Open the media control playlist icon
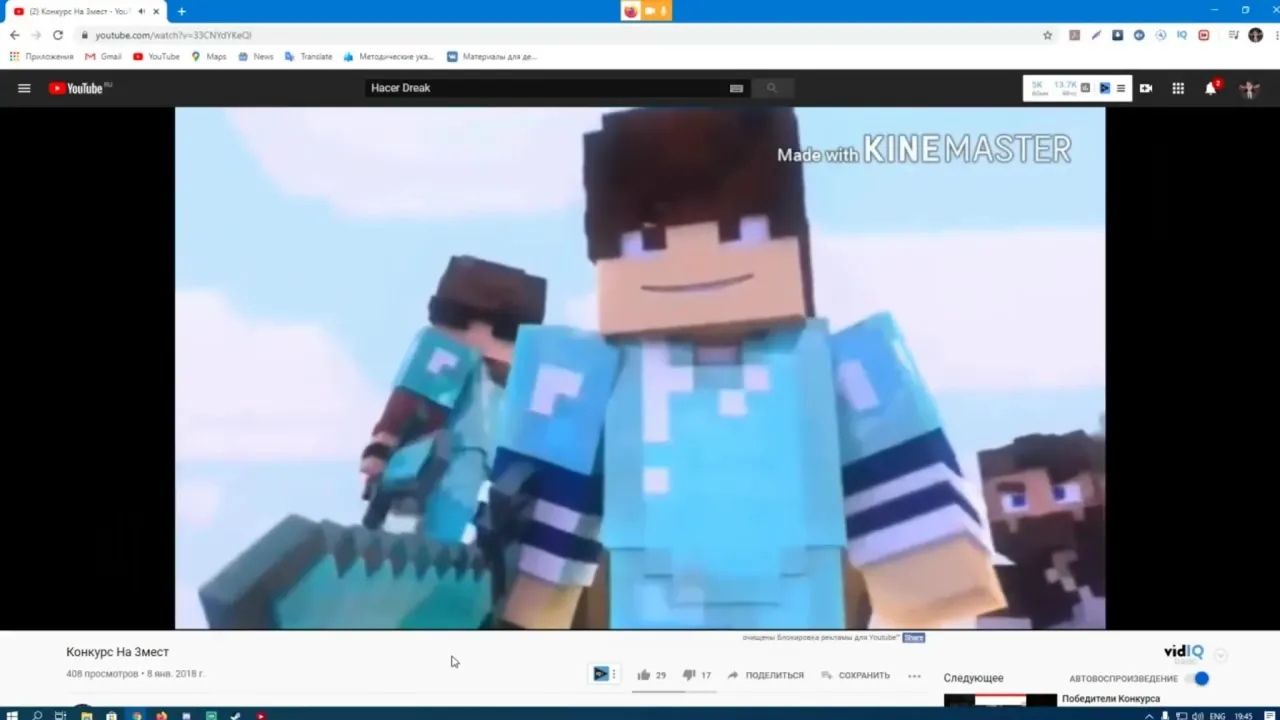The height and width of the screenshot is (720, 1280). (x=1233, y=35)
